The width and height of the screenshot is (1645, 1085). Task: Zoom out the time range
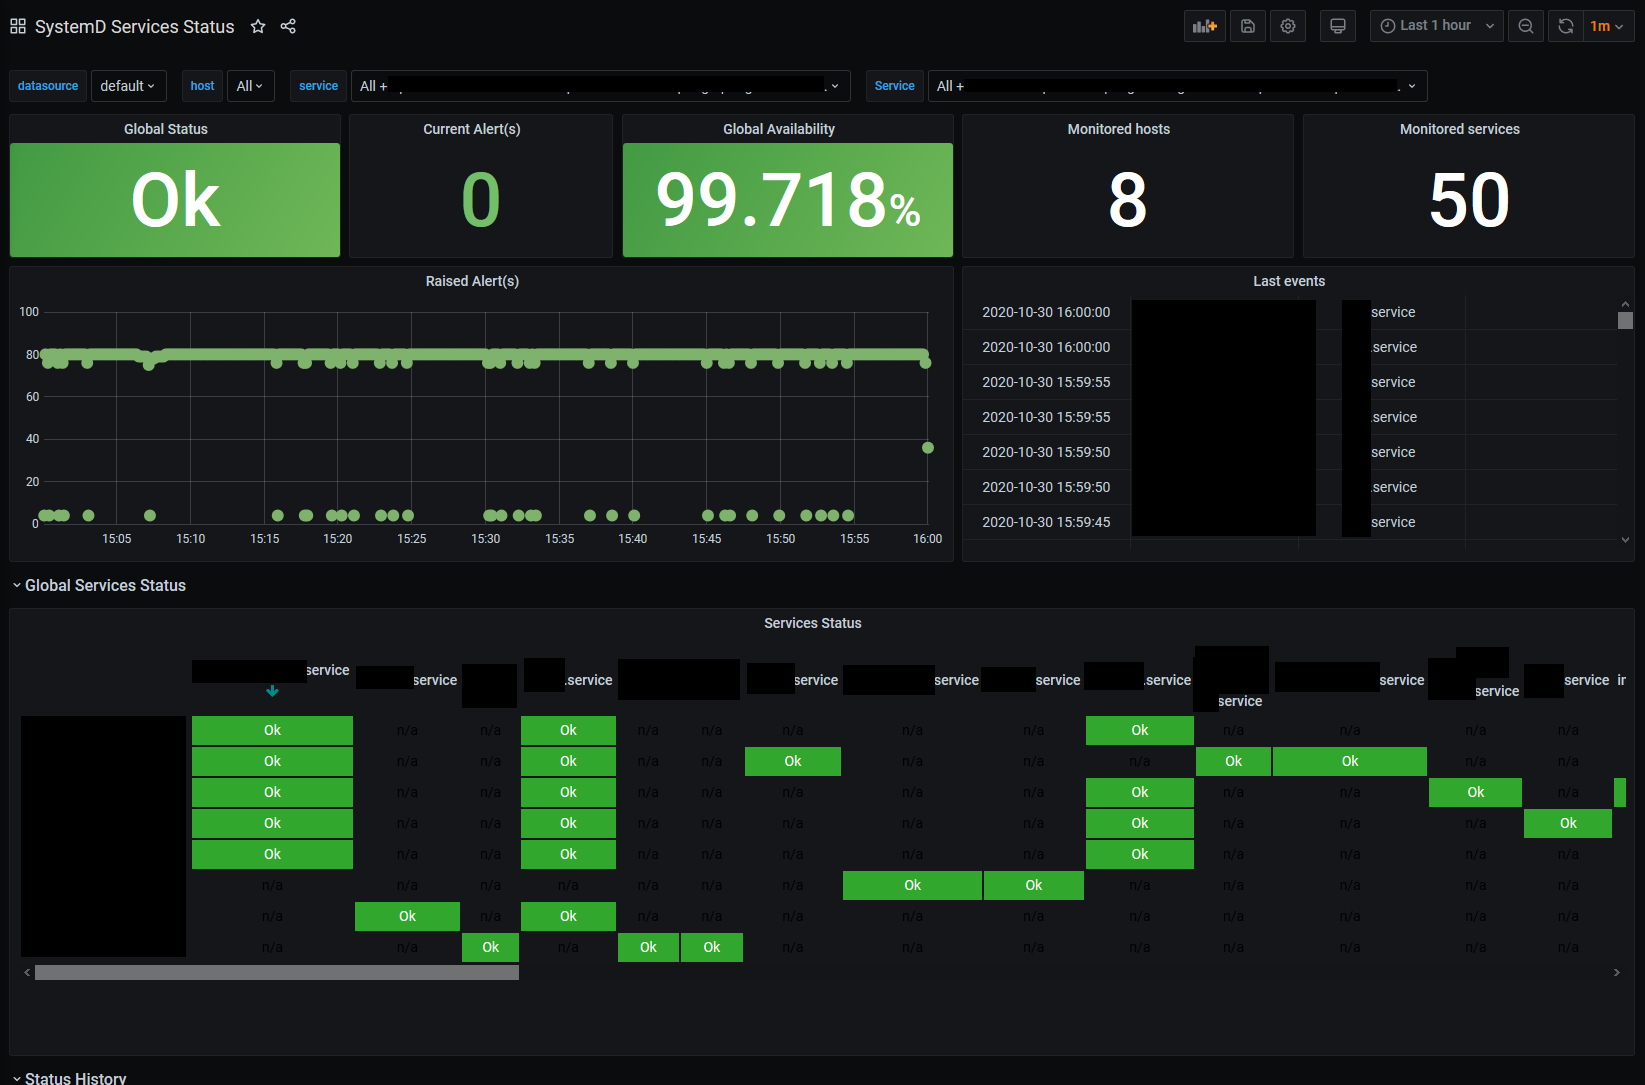tap(1526, 26)
